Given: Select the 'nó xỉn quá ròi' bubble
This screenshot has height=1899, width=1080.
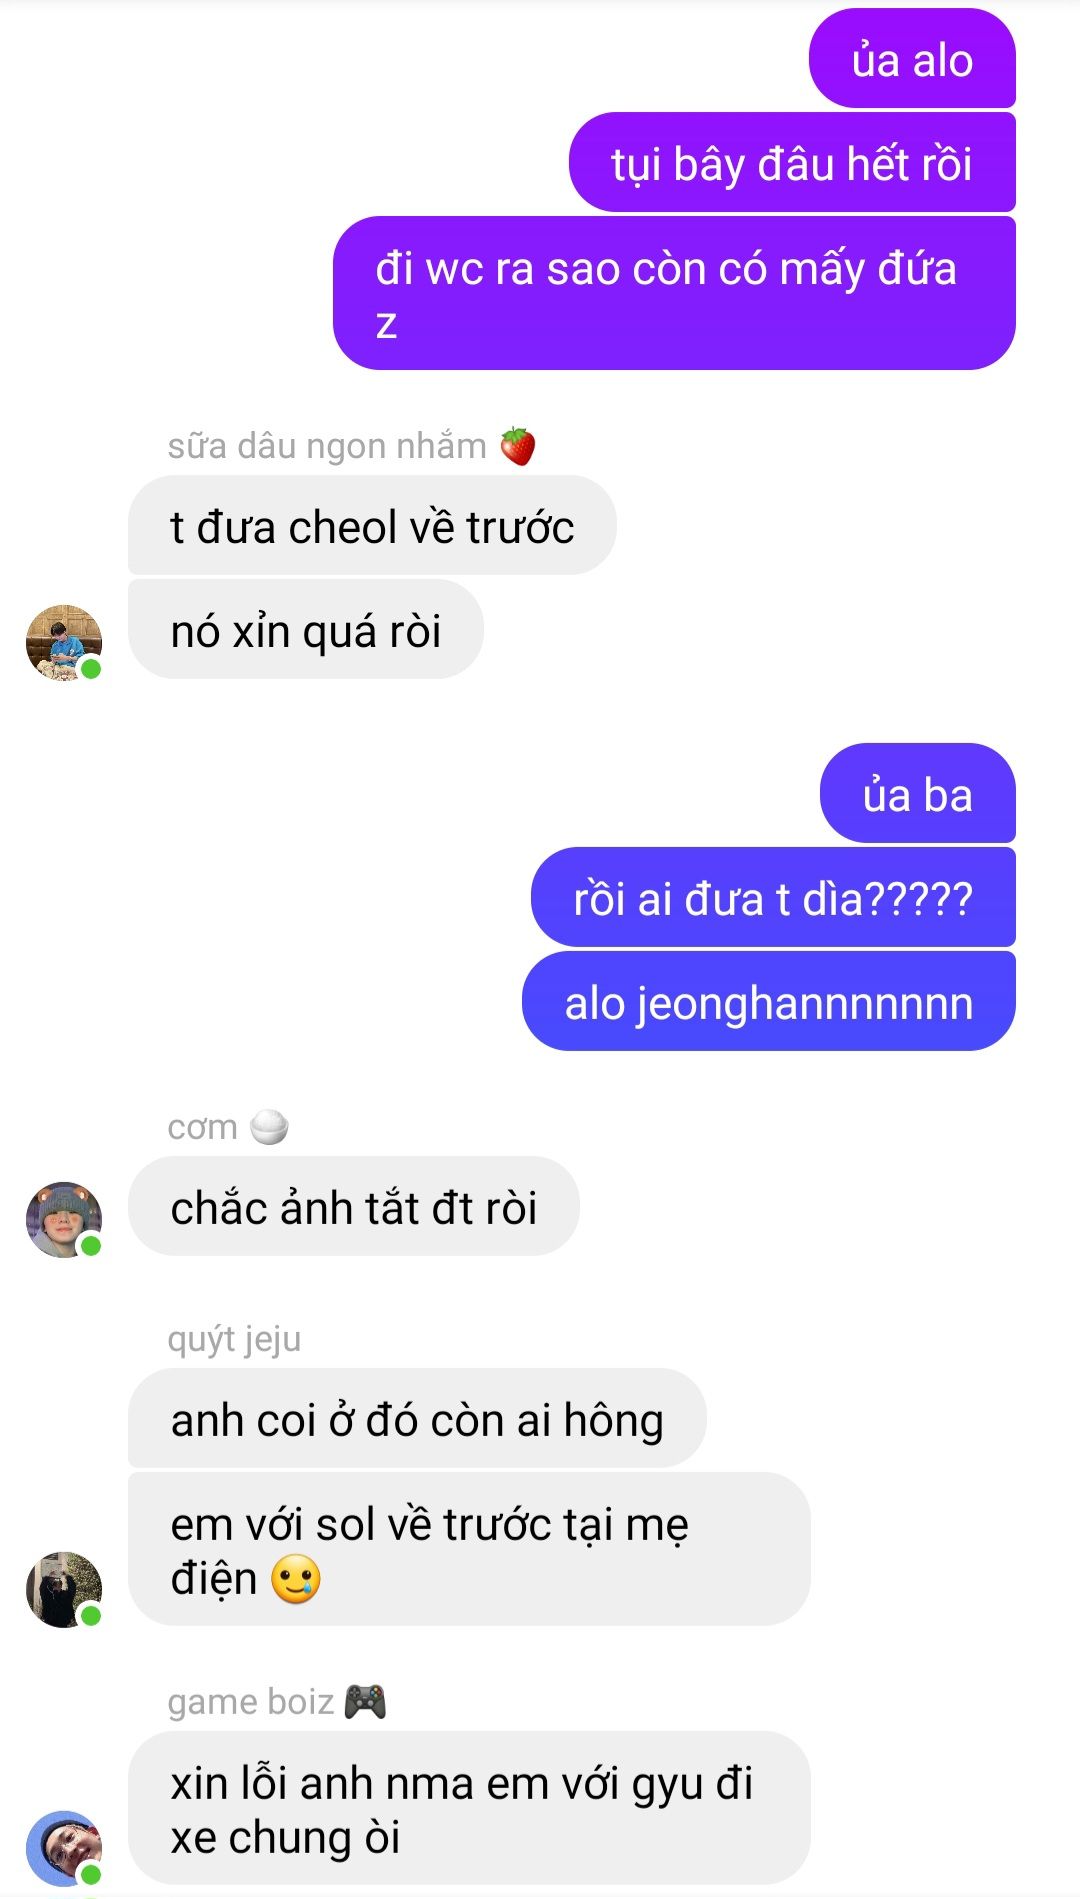Looking at the screenshot, I should [306, 629].
